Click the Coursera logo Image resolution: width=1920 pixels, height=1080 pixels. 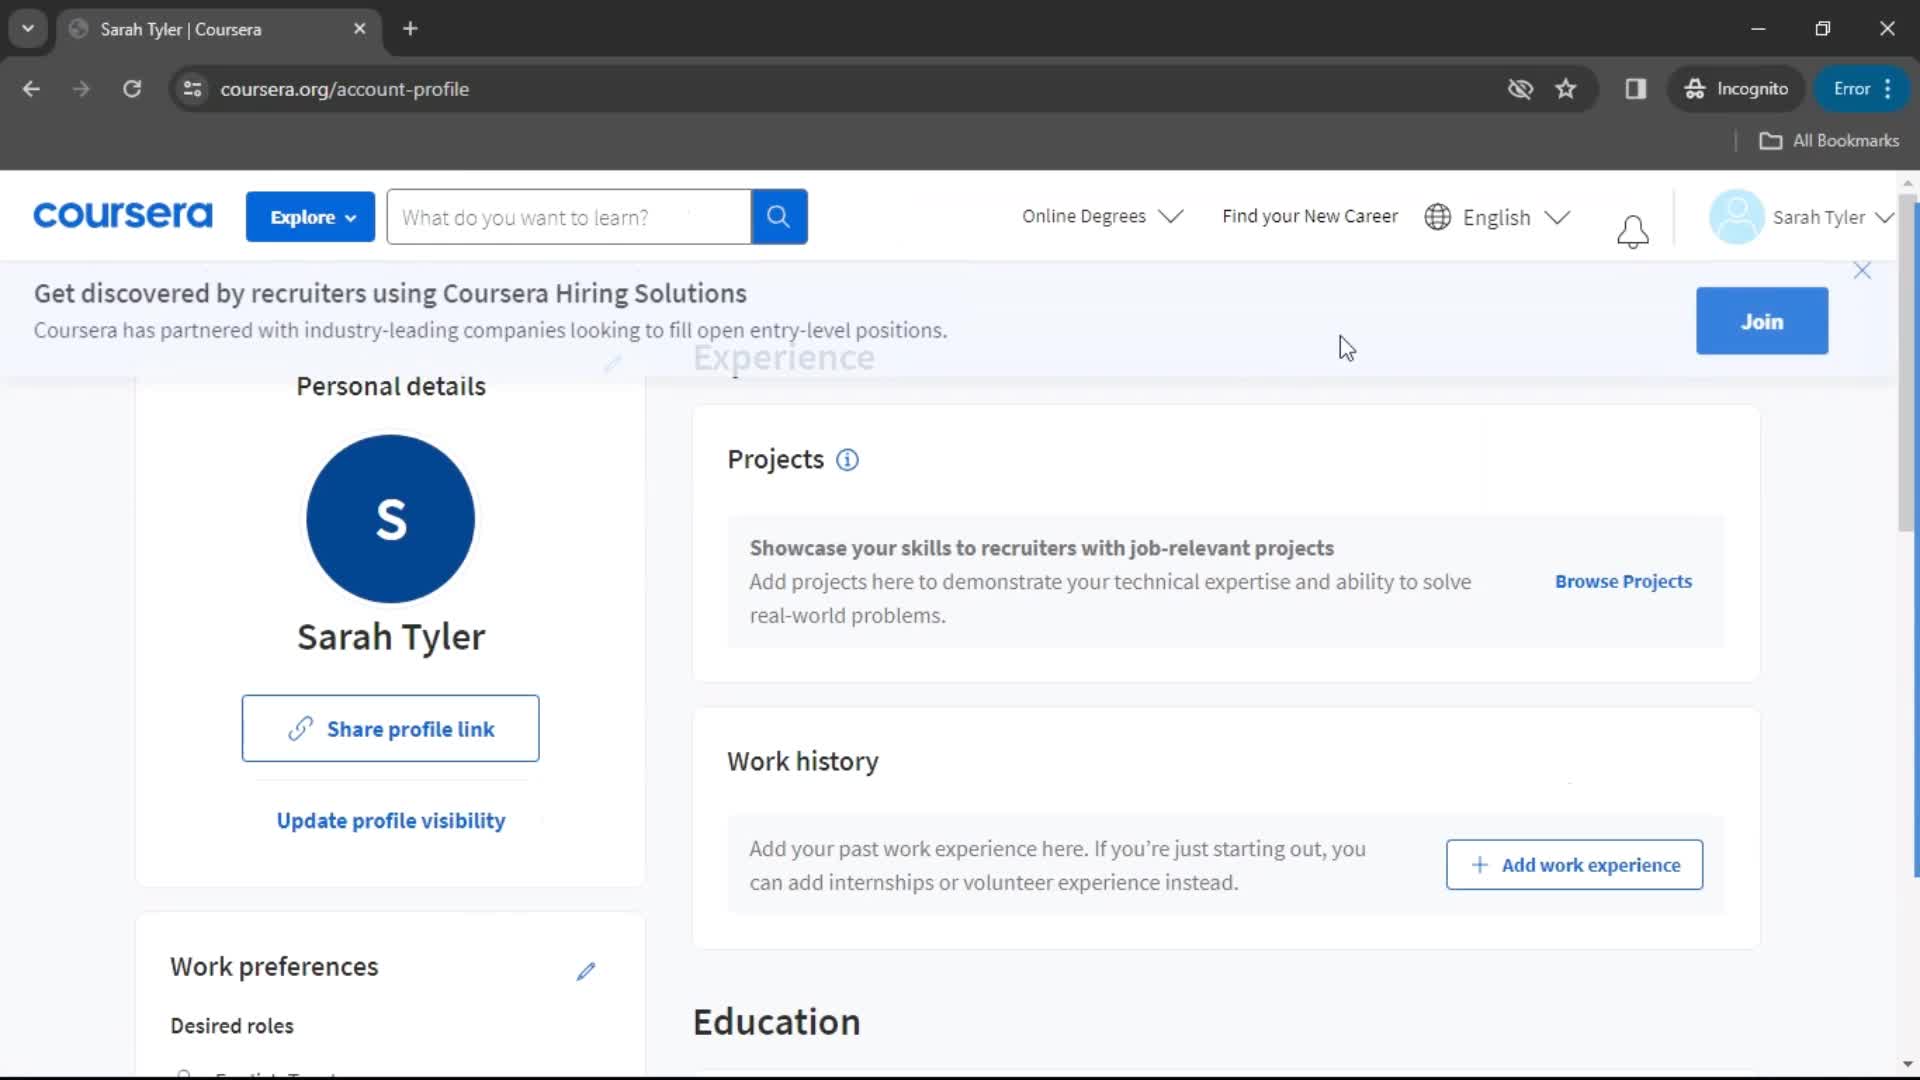[x=123, y=216]
